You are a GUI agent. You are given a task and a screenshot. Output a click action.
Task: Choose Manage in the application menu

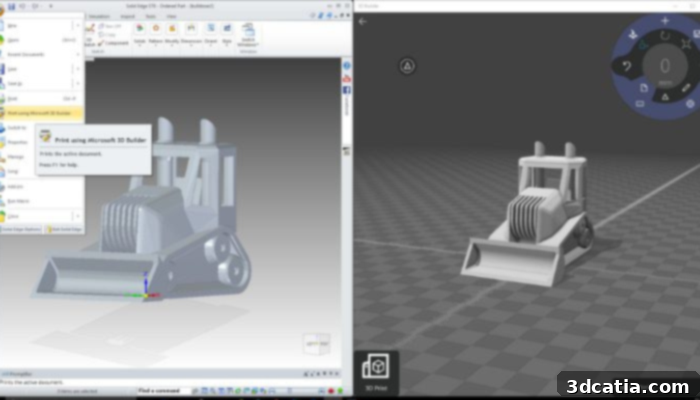click(x=18, y=157)
